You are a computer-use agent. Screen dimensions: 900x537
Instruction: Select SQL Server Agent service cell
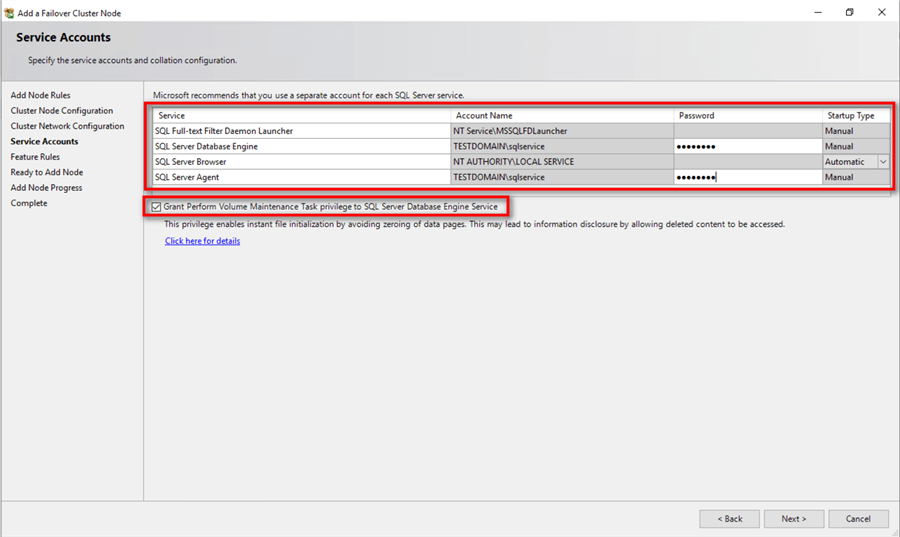[302, 177]
